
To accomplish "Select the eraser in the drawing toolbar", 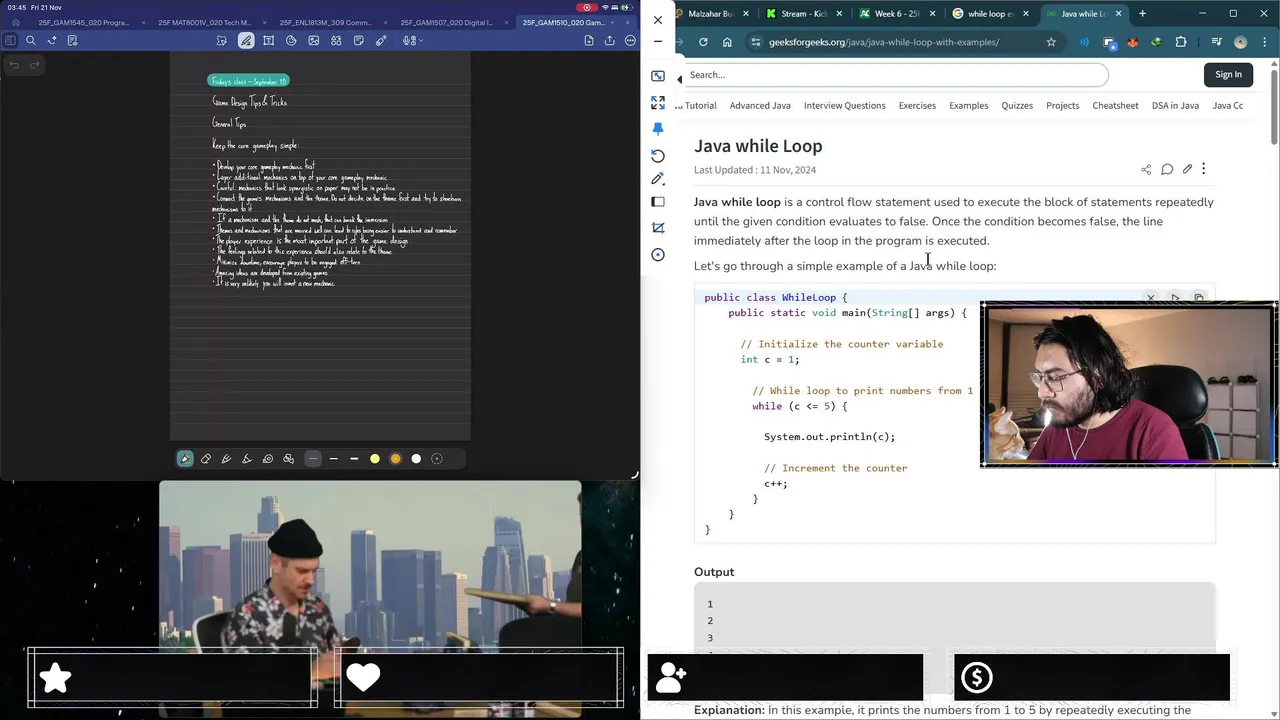I will coord(206,459).
